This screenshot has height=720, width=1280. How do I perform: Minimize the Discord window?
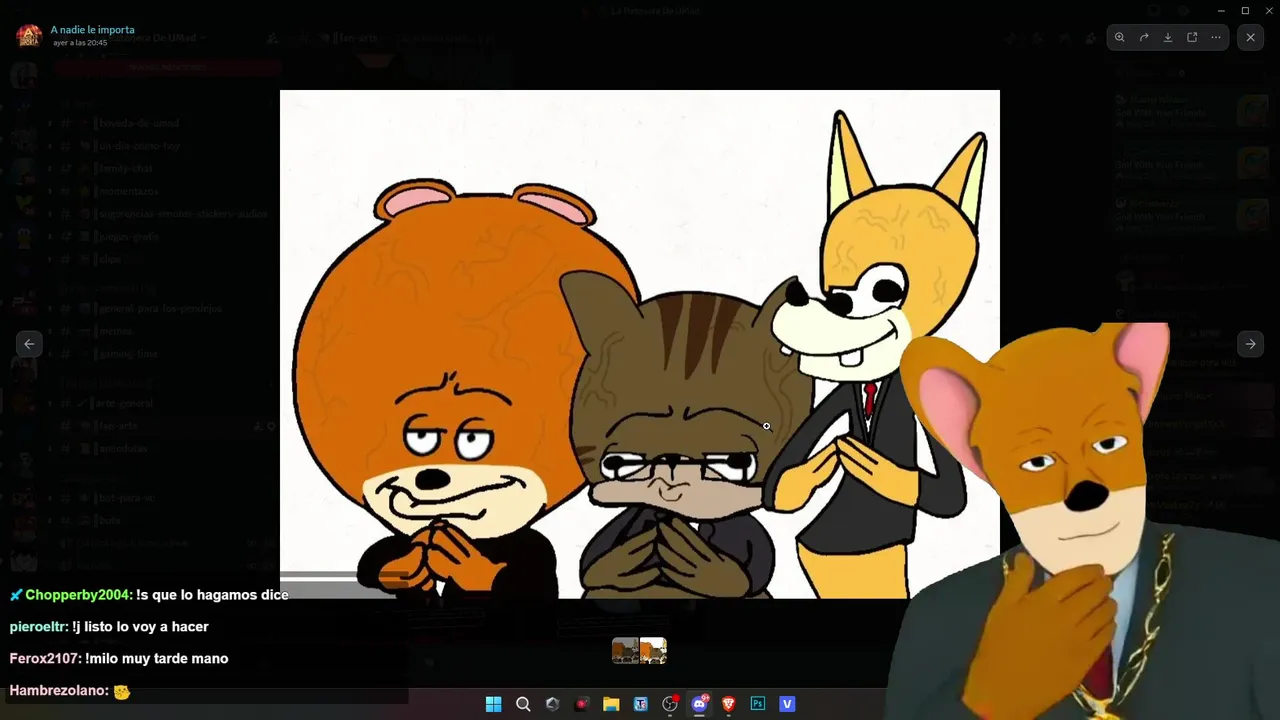[1221, 10]
